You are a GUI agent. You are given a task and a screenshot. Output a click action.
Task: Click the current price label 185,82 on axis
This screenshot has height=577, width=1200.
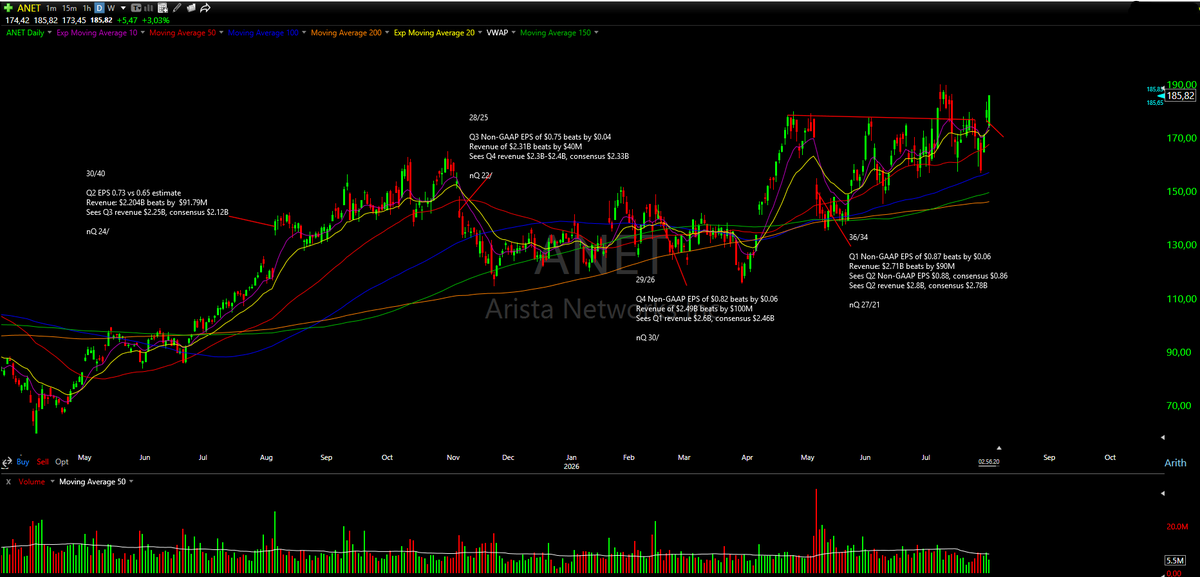[x=1181, y=96]
